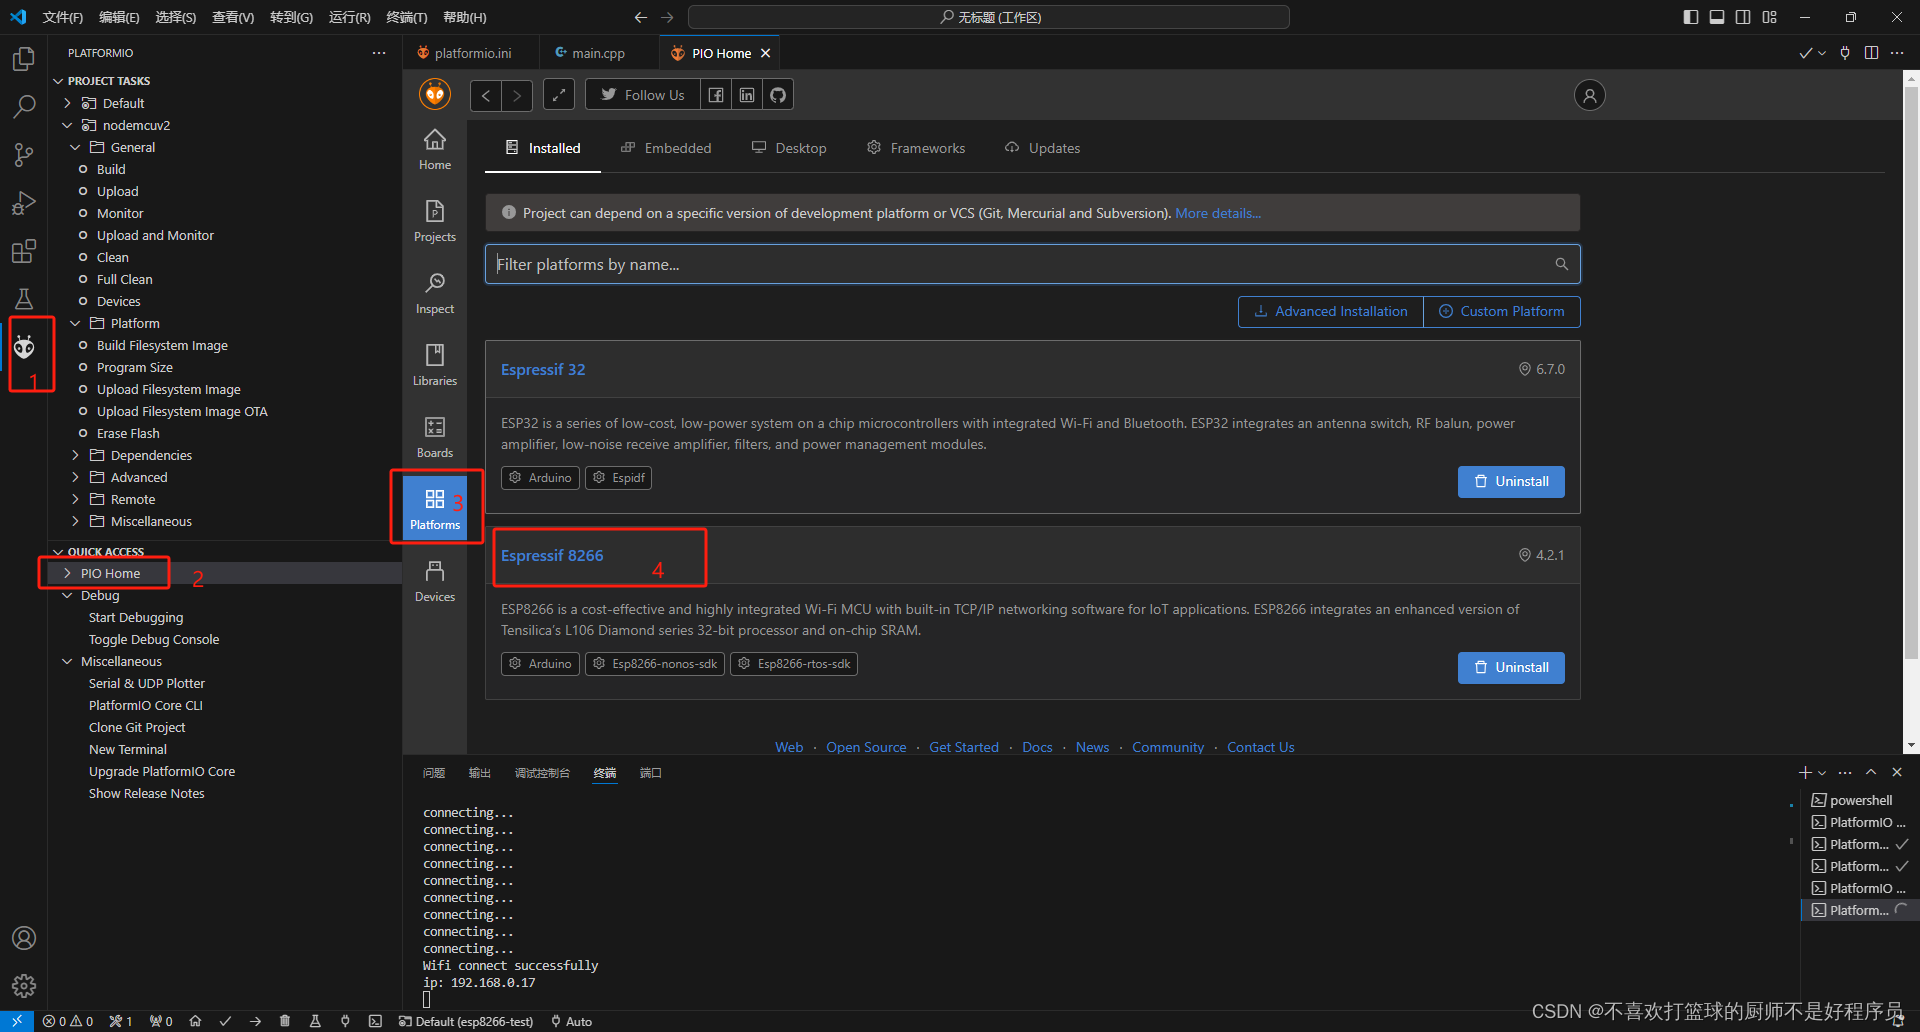Screen dimensions: 1920x1032
Task: Switch to the 输出 panel tab
Action: tap(480, 773)
